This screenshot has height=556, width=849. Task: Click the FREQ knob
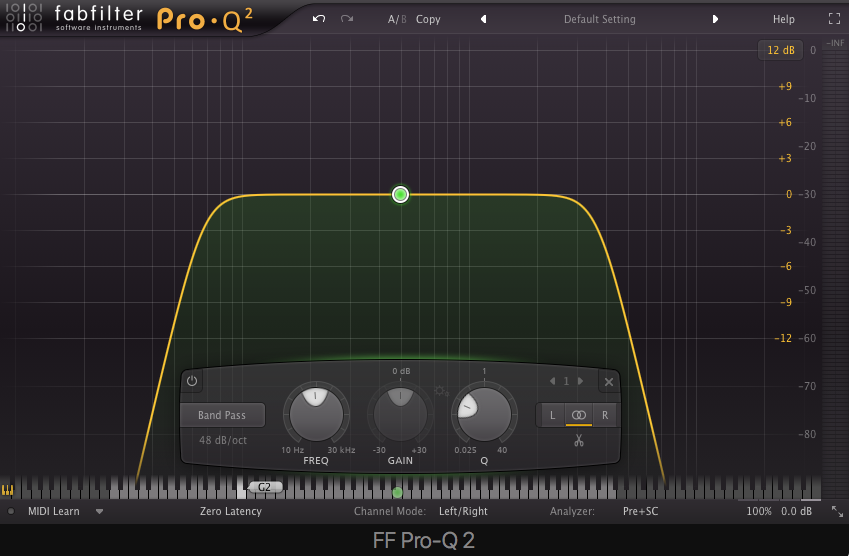click(316, 414)
